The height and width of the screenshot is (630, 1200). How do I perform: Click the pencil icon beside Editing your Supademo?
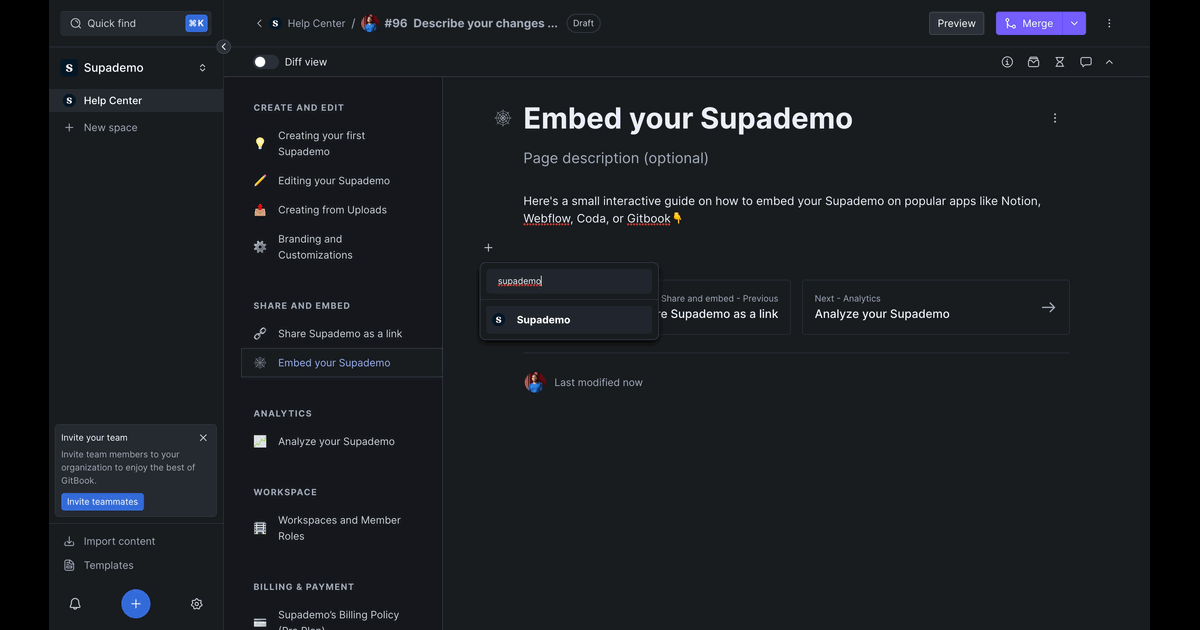(260, 181)
